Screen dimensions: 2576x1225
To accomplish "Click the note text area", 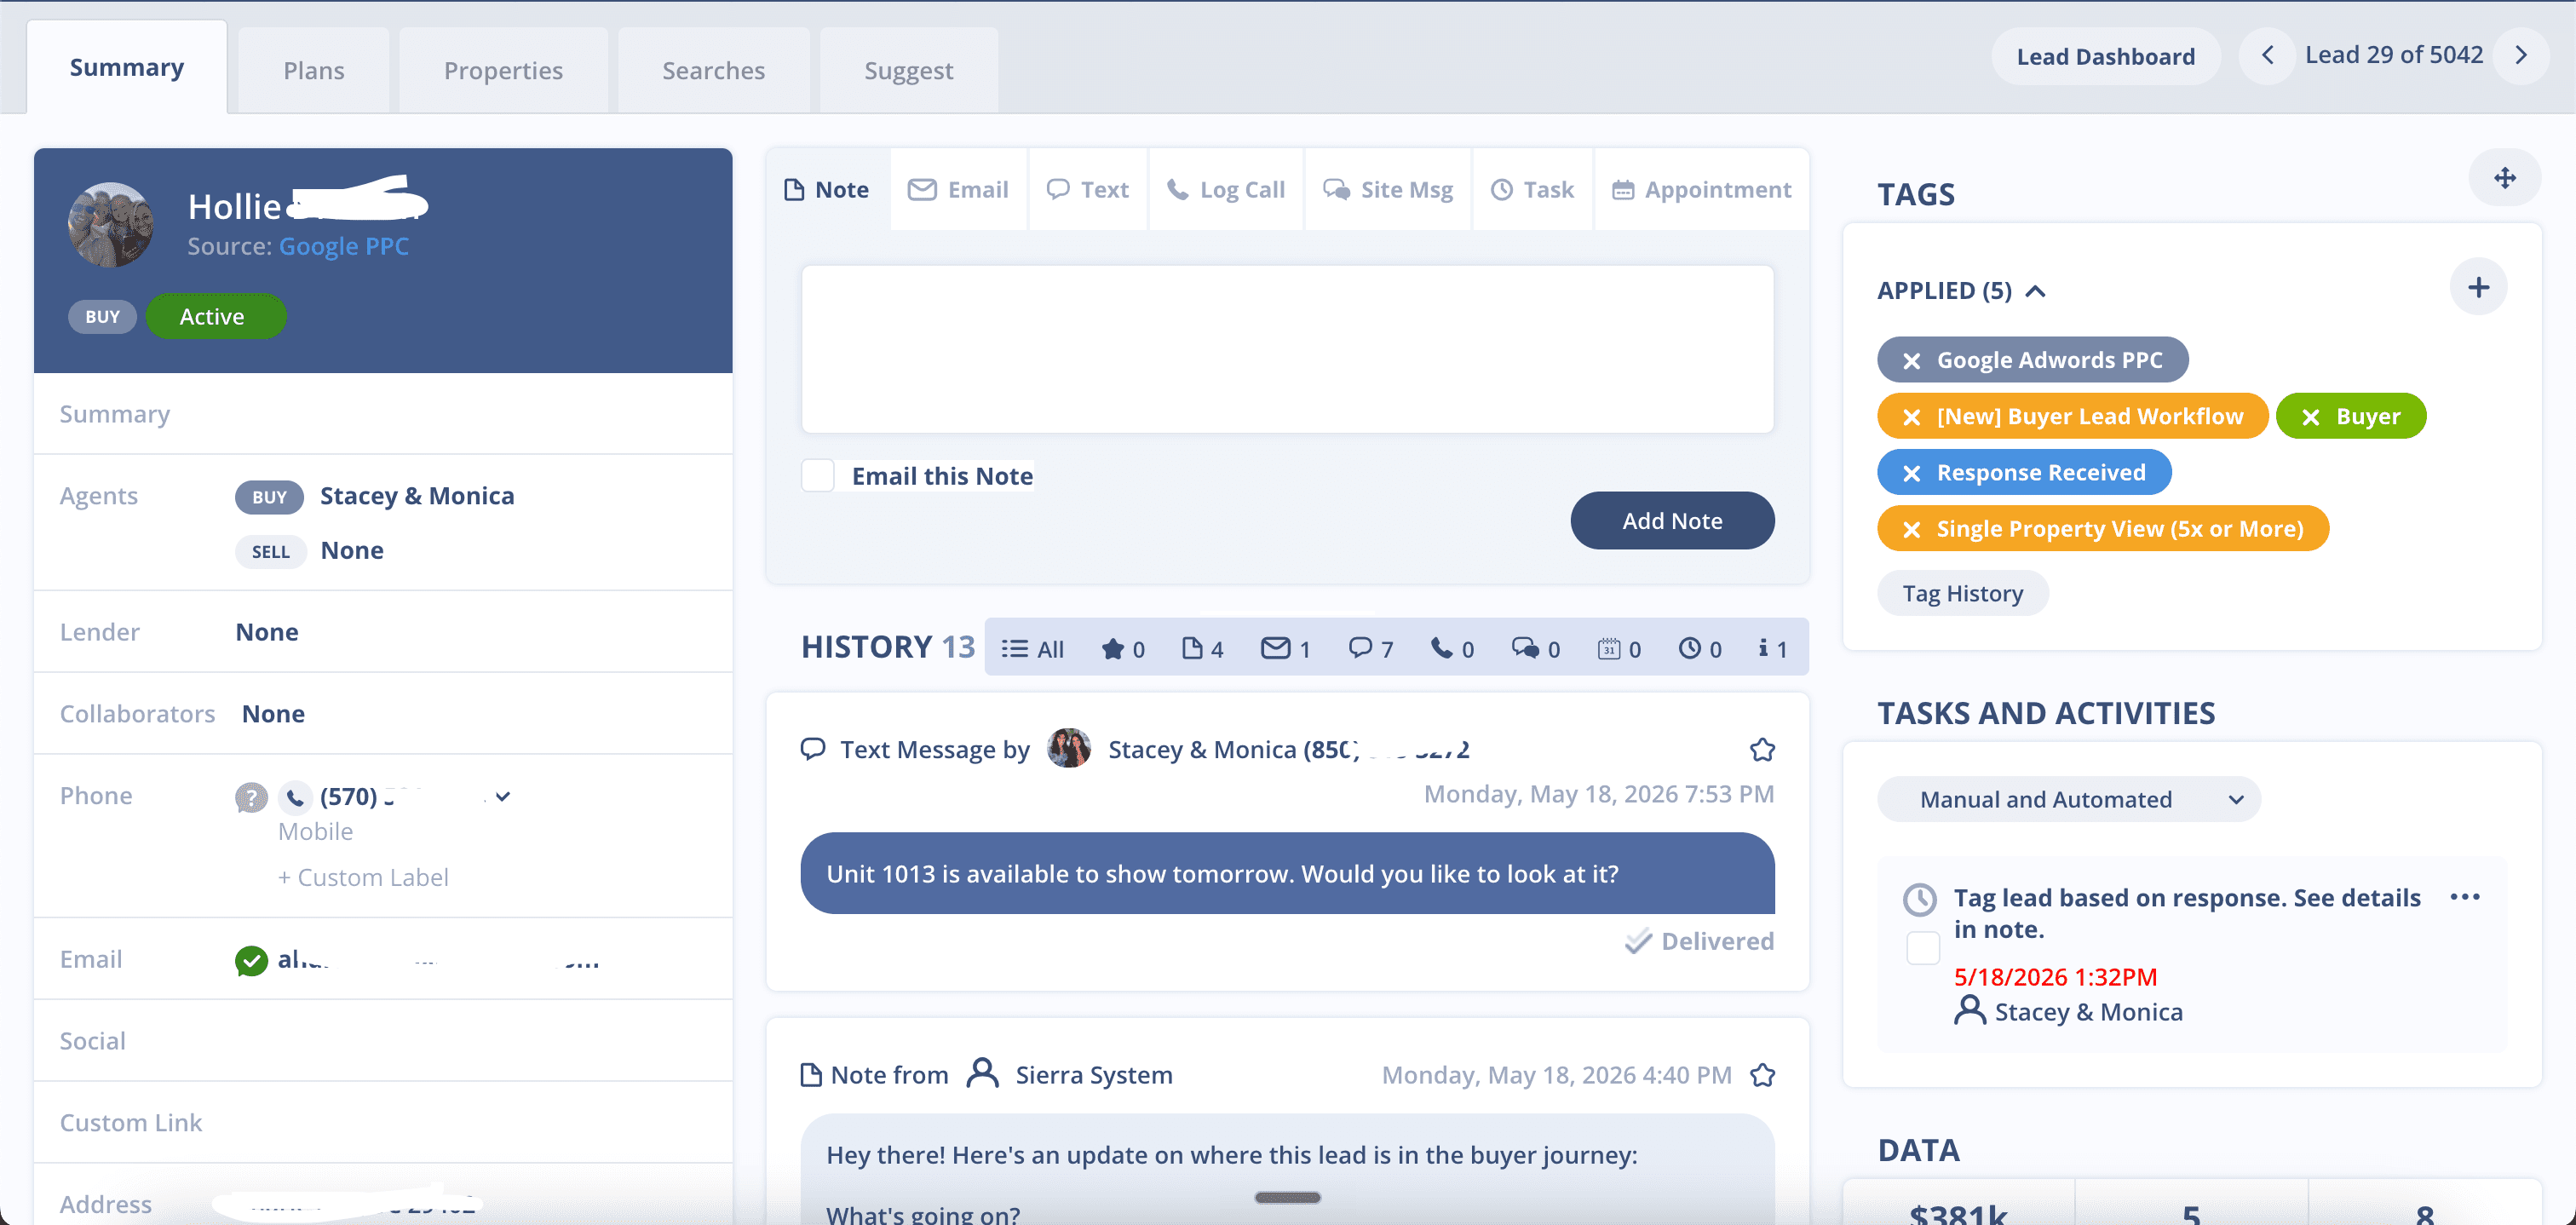I will click(x=1287, y=349).
